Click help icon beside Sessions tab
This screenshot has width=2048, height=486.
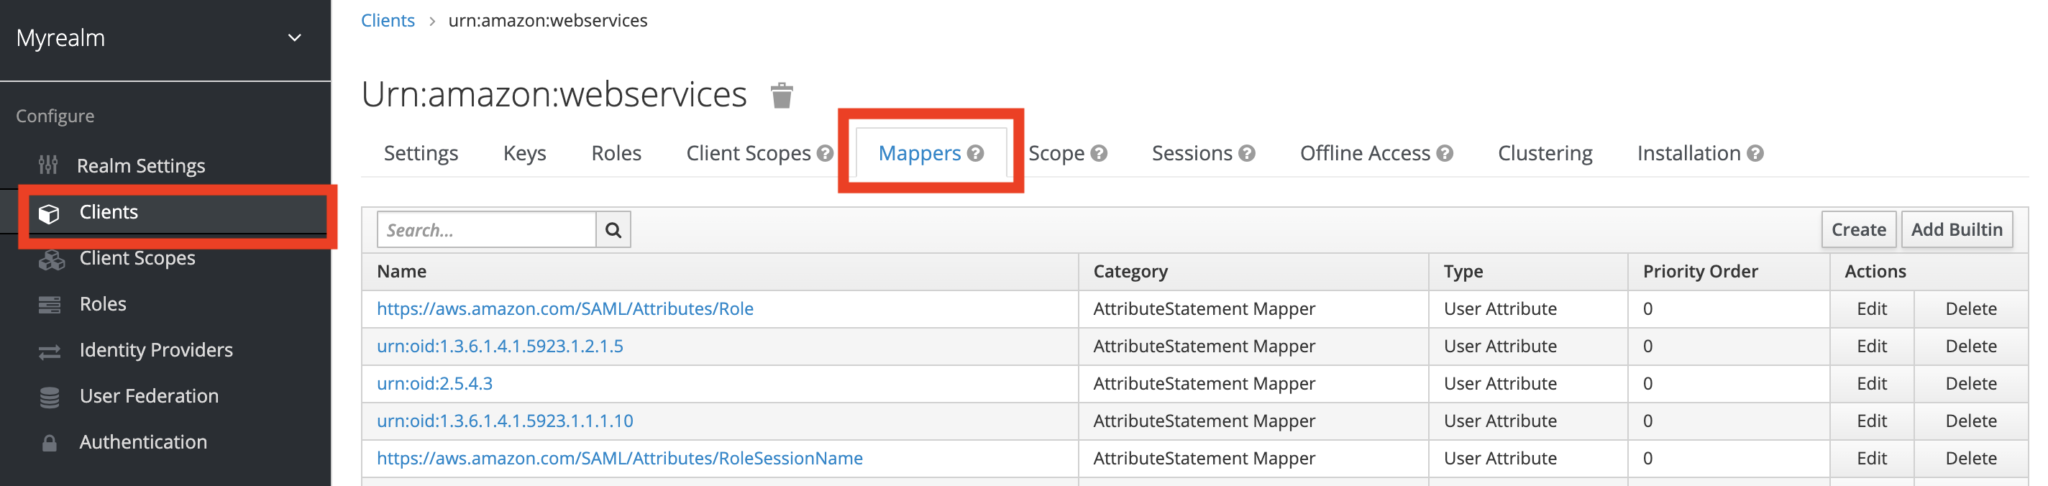pos(1247,153)
